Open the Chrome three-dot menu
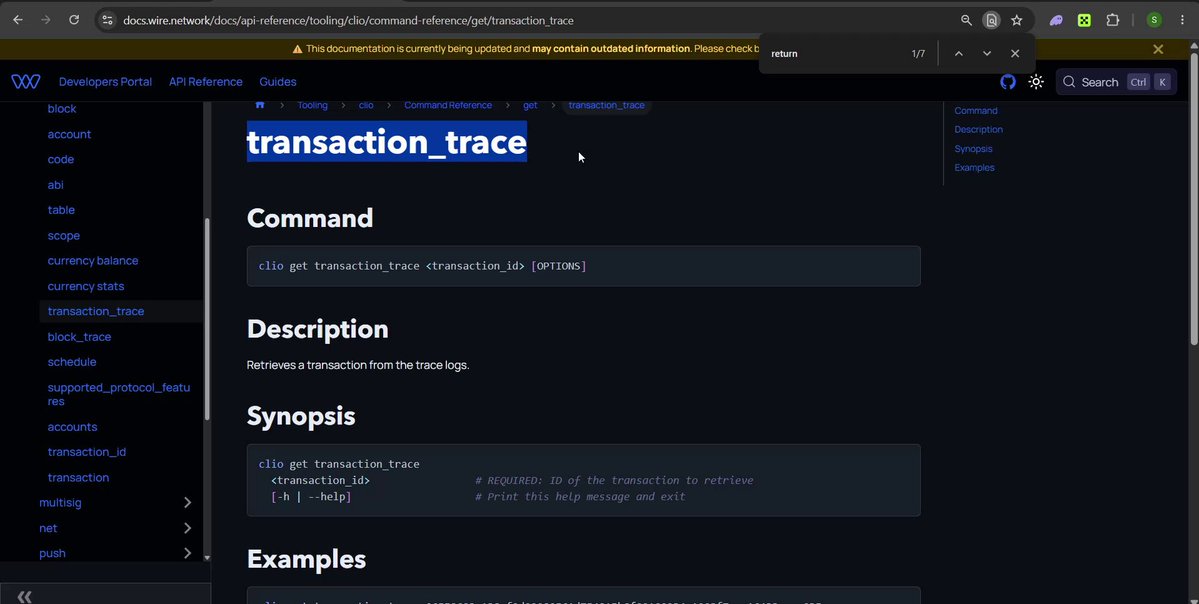This screenshot has height=604, width=1199. (x=1182, y=21)
